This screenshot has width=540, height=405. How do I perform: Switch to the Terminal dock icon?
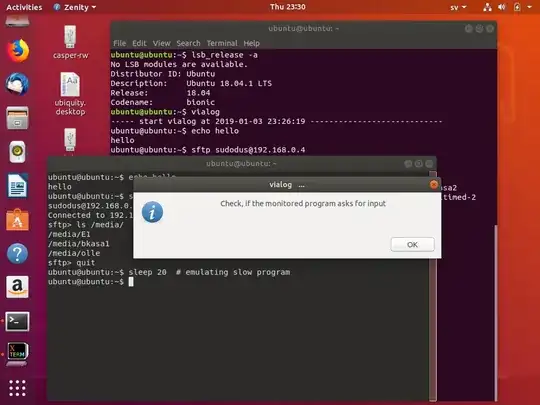coord(17,321)
